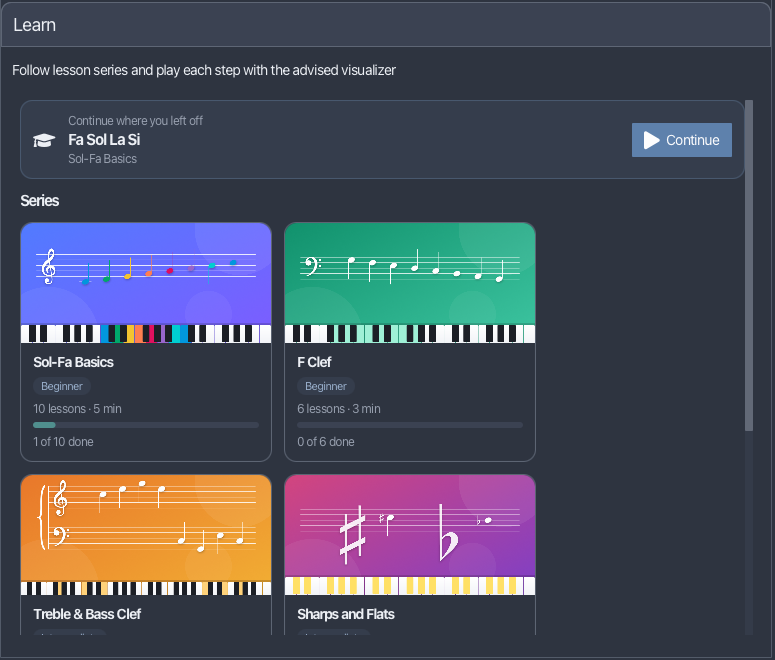775x660 pixels.
Task: Click the Learn panel header
Action: [386, 25]
